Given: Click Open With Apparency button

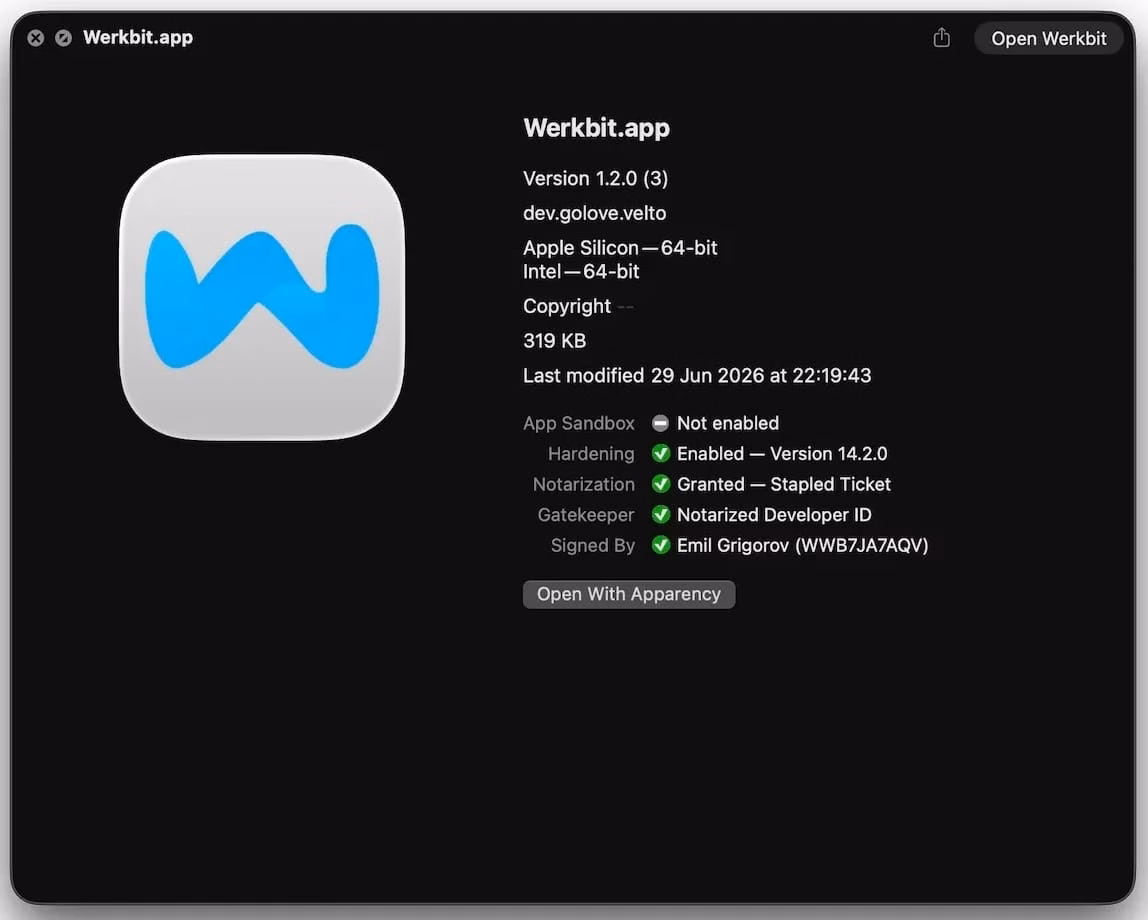Looking at the screenshot, I should point(629,594).
